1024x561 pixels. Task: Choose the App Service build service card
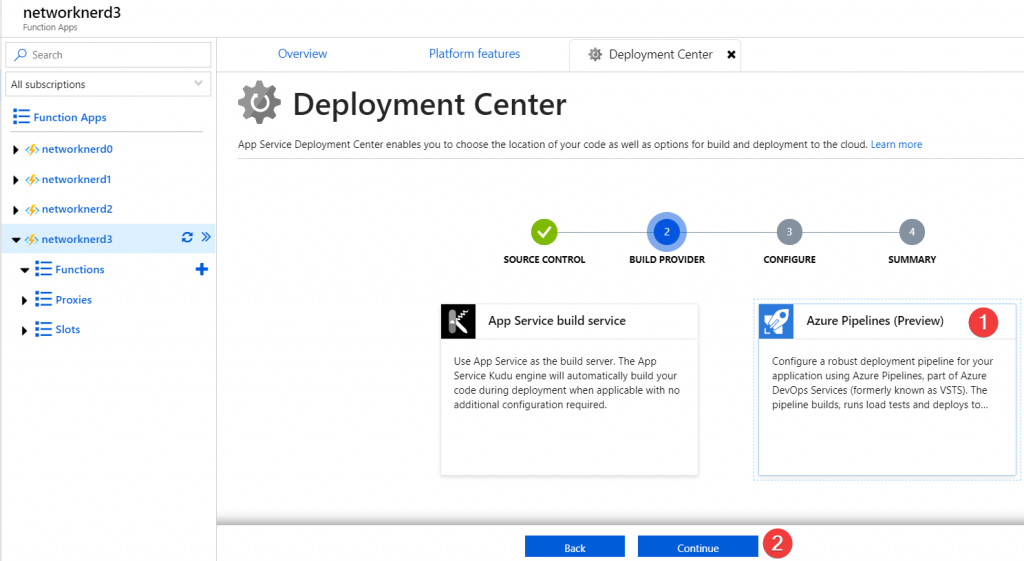click(x=569, y=389)
